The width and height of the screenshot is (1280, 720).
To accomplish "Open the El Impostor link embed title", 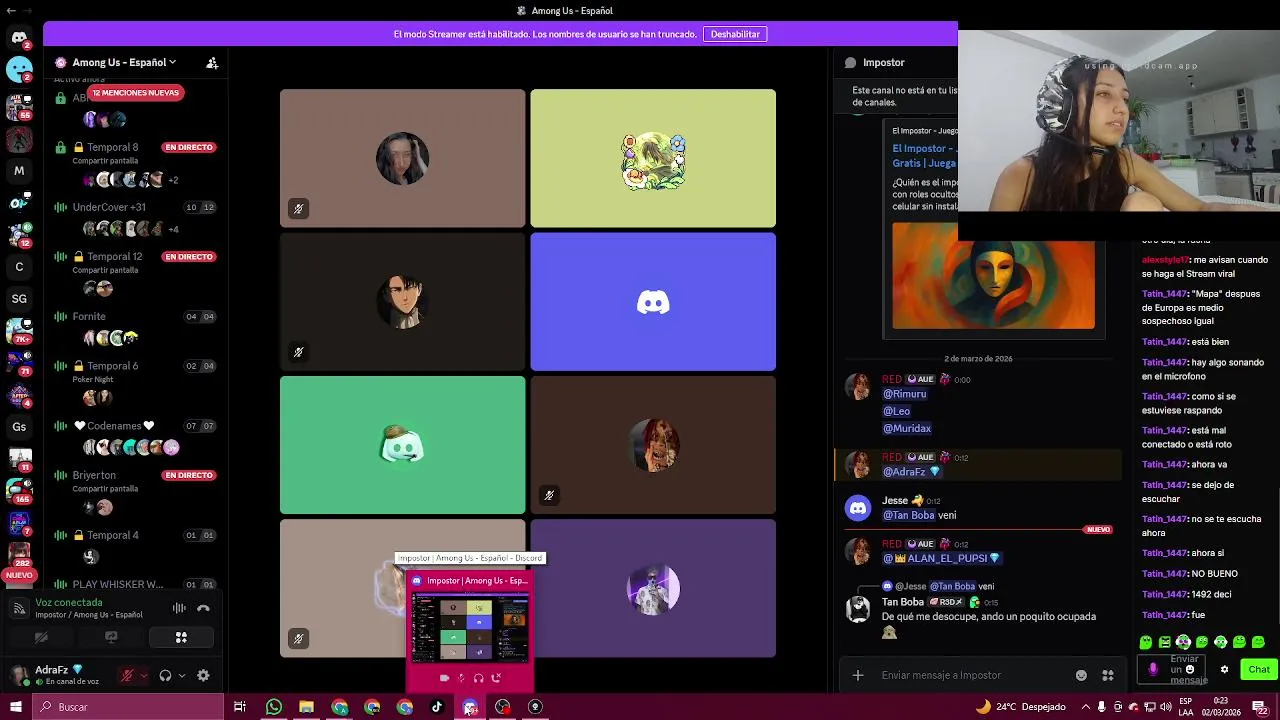I will 924,155.
